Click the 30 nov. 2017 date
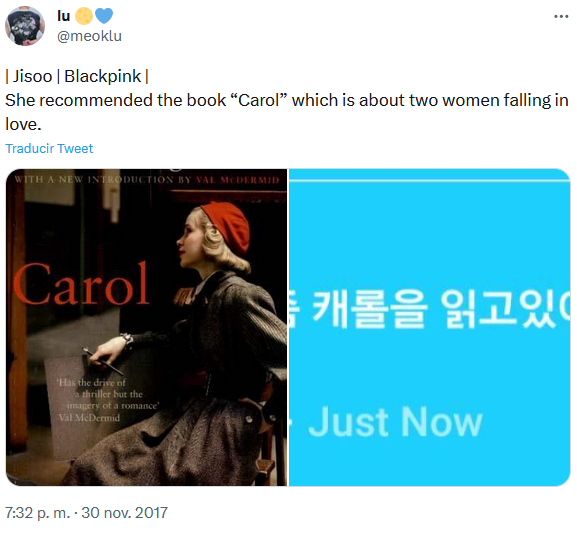This screenshot has width=577, height=539. pyautogui.click(x=124, y=513)
